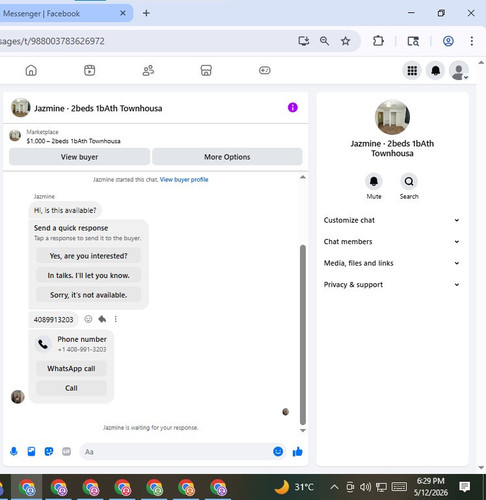The width and height of the screenshot is (486, 500).
Task: Open the taskbar volume speaker icon
Action: (x=365, y=487)
